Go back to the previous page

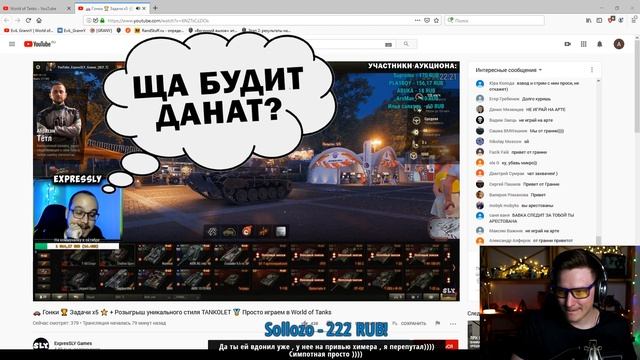pyautogui.click(x=7, y=20)
